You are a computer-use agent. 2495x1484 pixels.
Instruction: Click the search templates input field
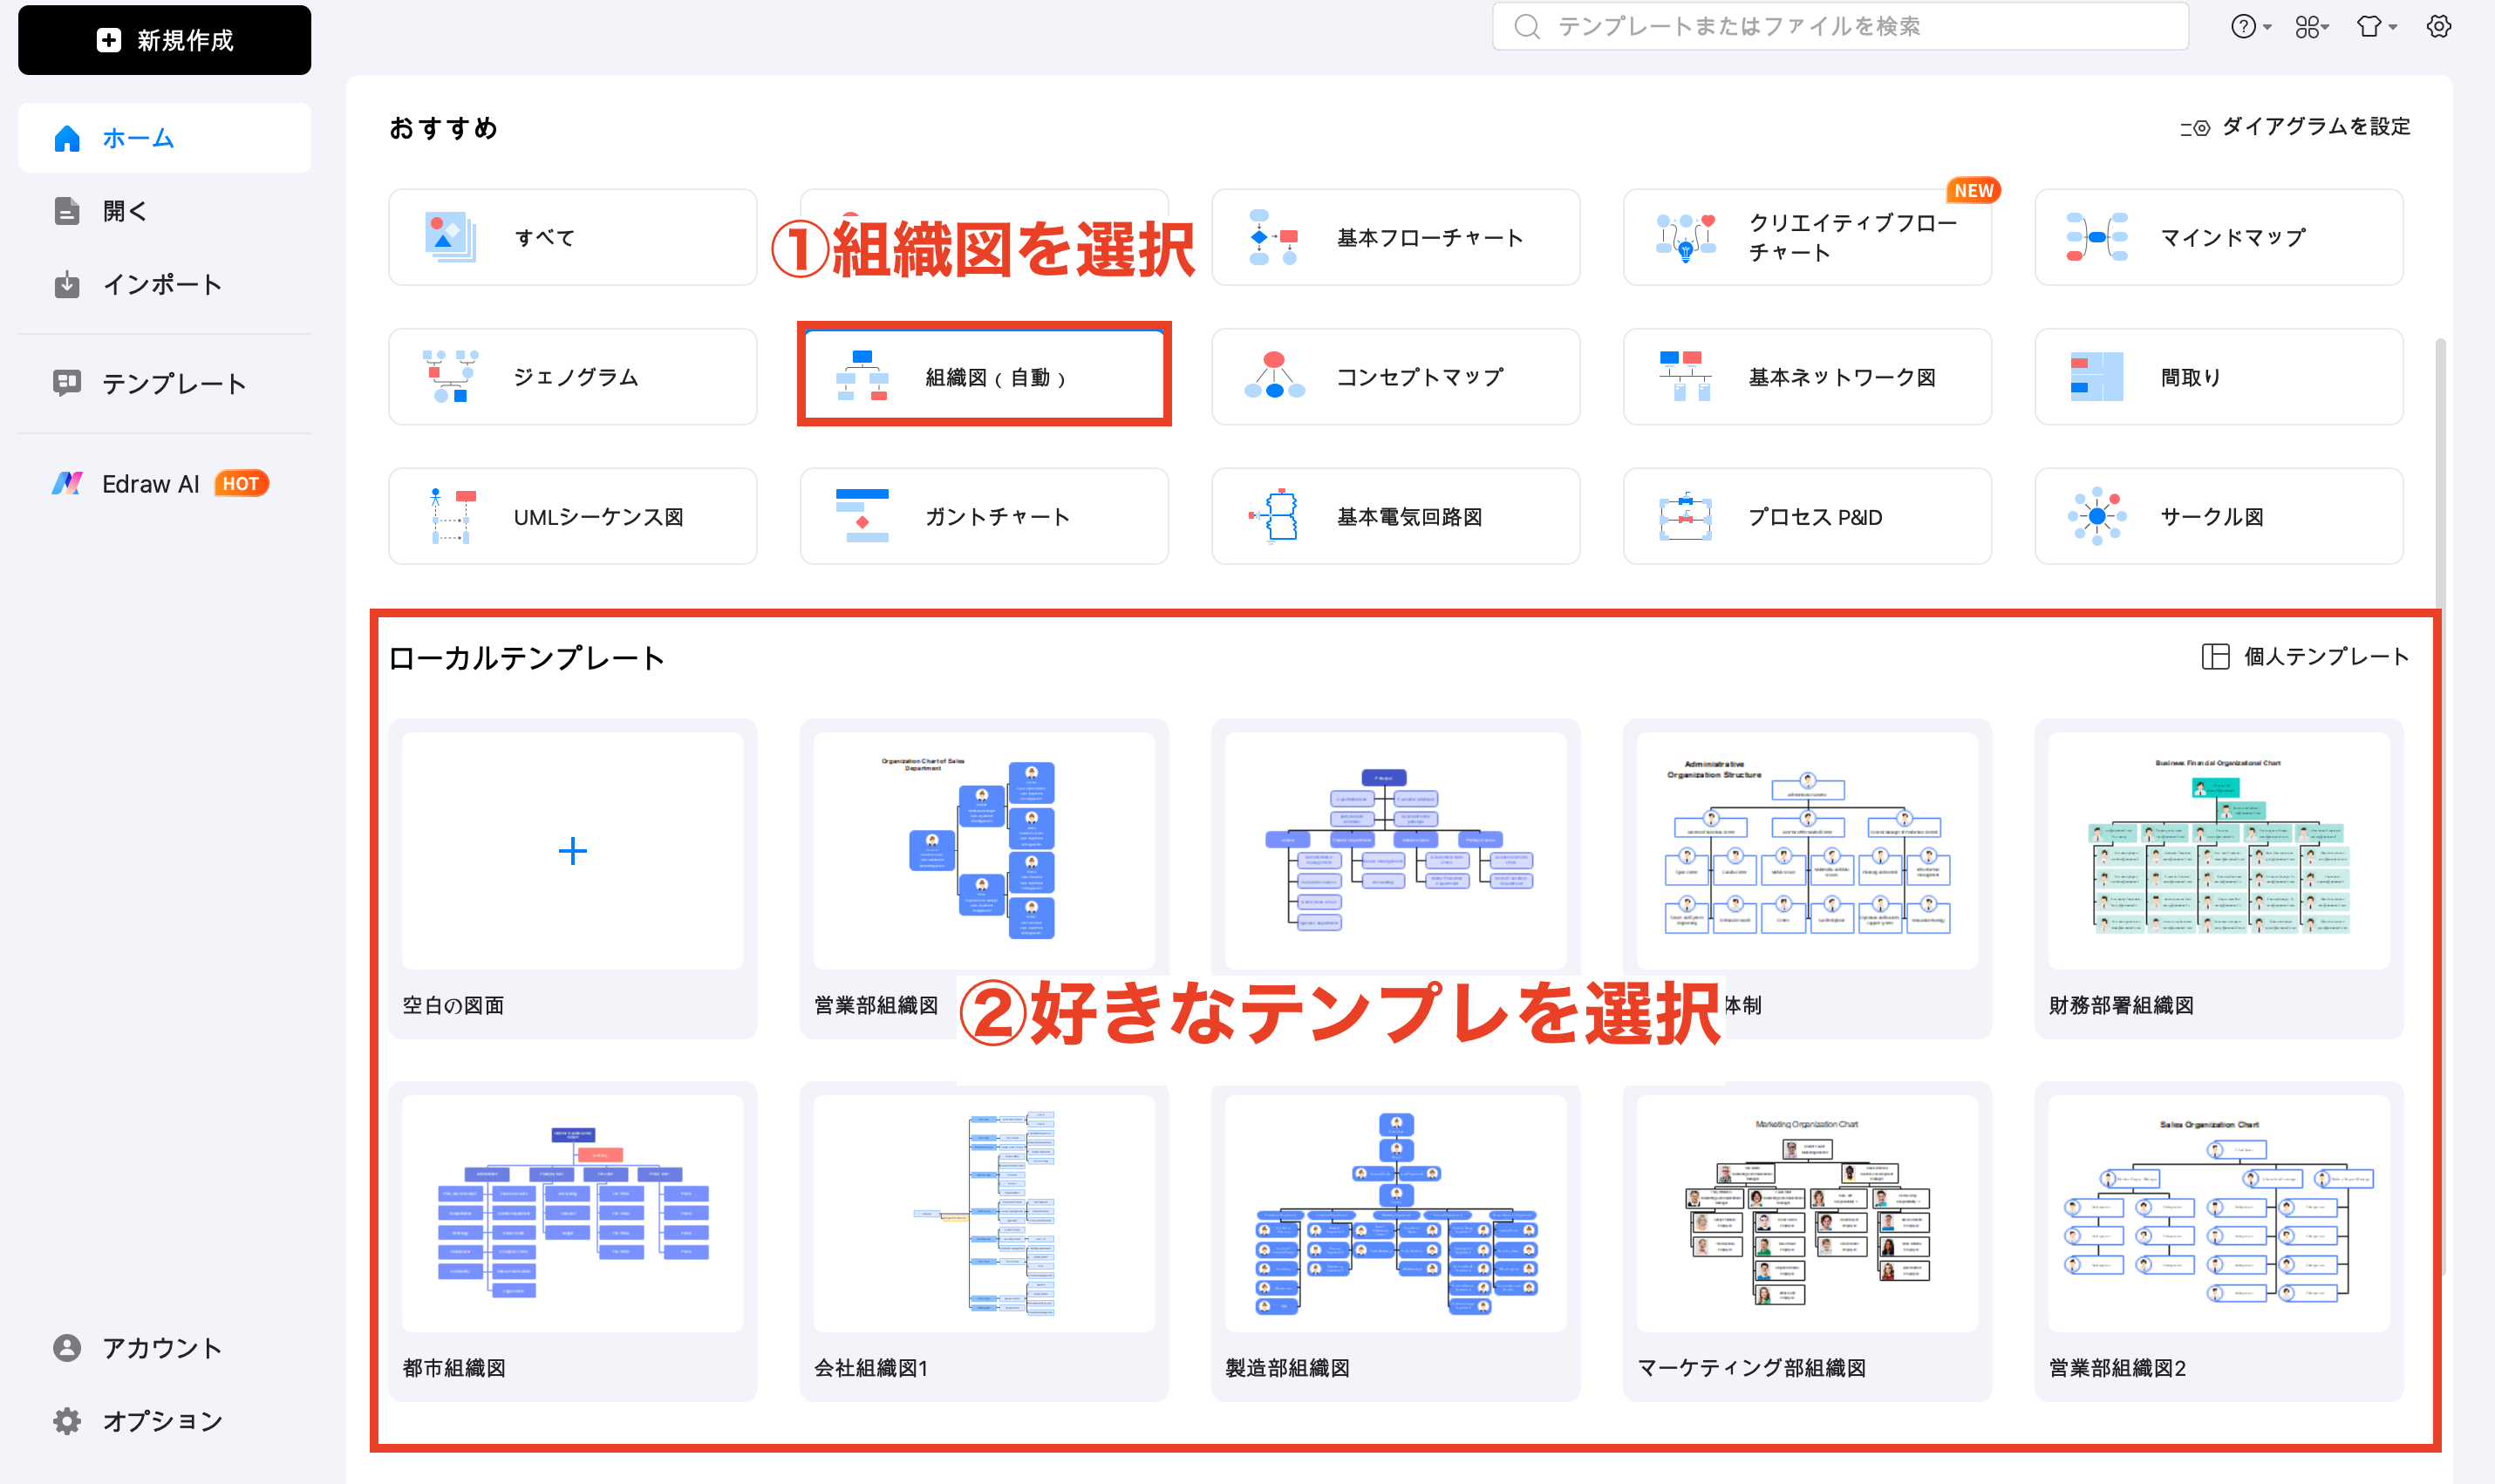1840,27
